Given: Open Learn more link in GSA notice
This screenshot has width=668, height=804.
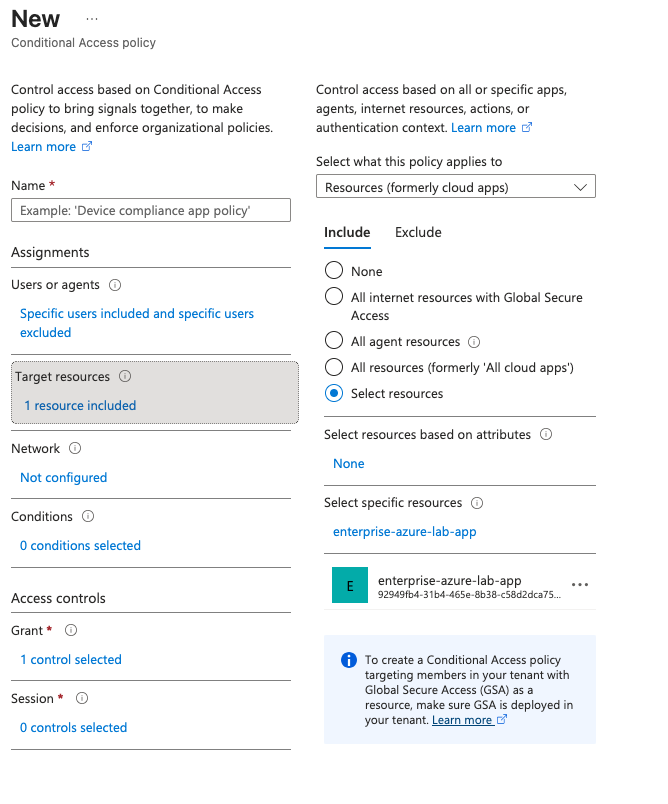Looking at the screenshot, I should pyautogui.click(x=469, y=720).
